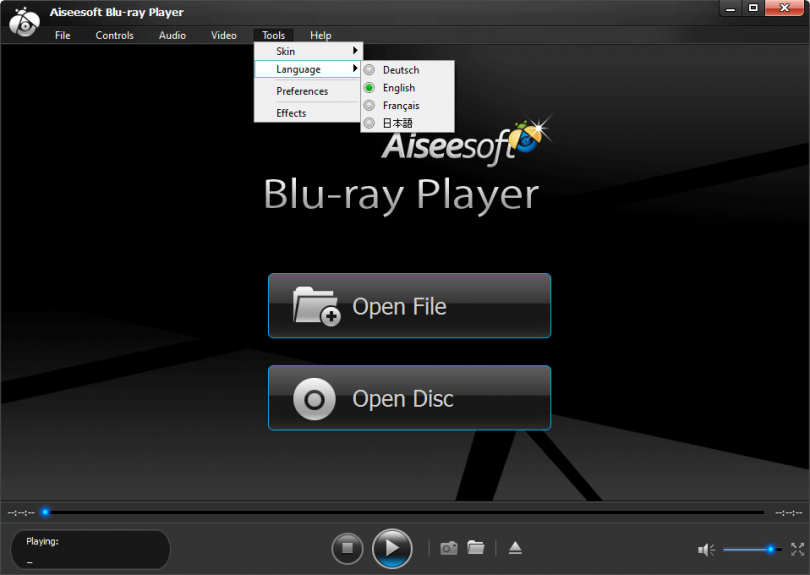
Task: Expand the Language submenu arrow
Action: [x=355, y=69]
